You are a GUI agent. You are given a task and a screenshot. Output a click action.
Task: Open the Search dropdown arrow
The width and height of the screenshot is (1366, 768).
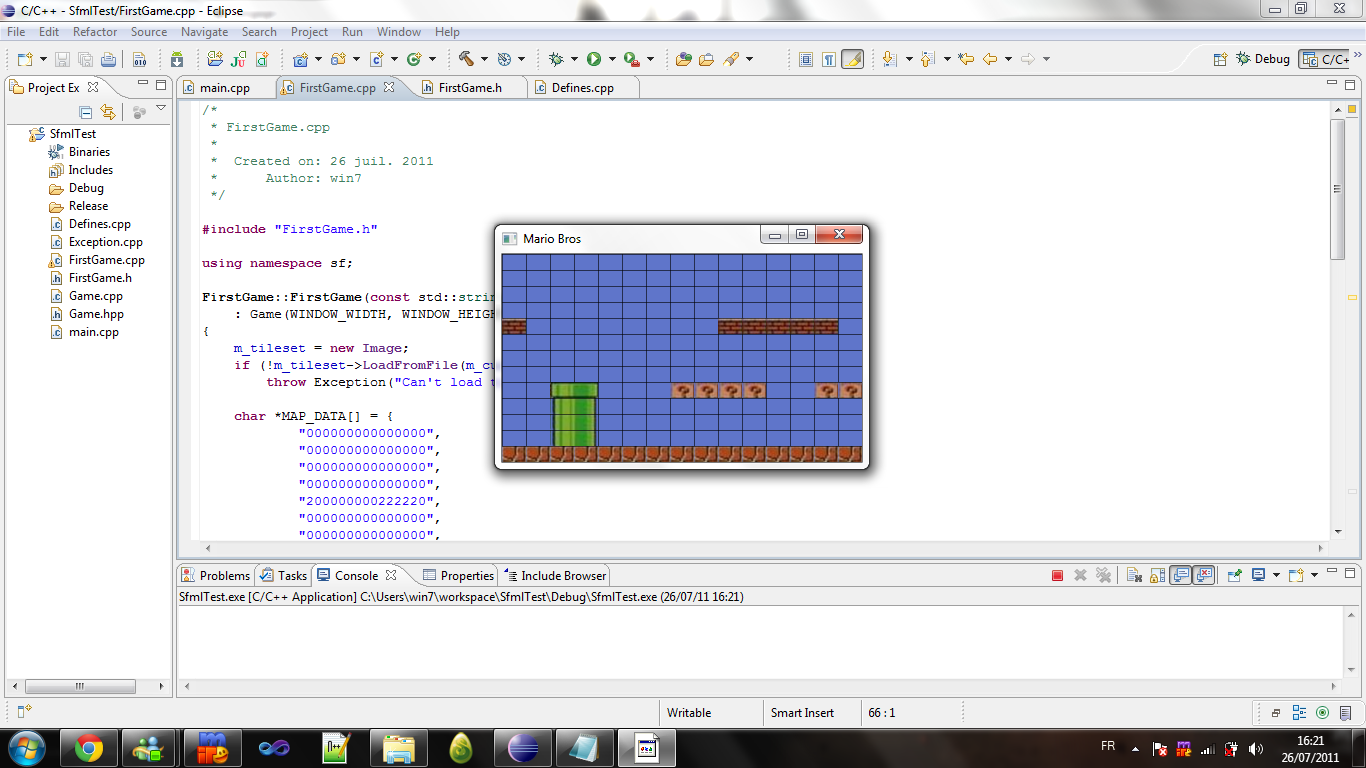[749, 59]
